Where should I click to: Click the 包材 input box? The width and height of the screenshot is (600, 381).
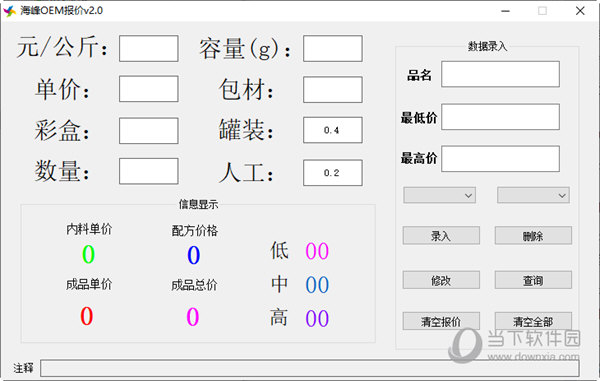click(333, 90)
